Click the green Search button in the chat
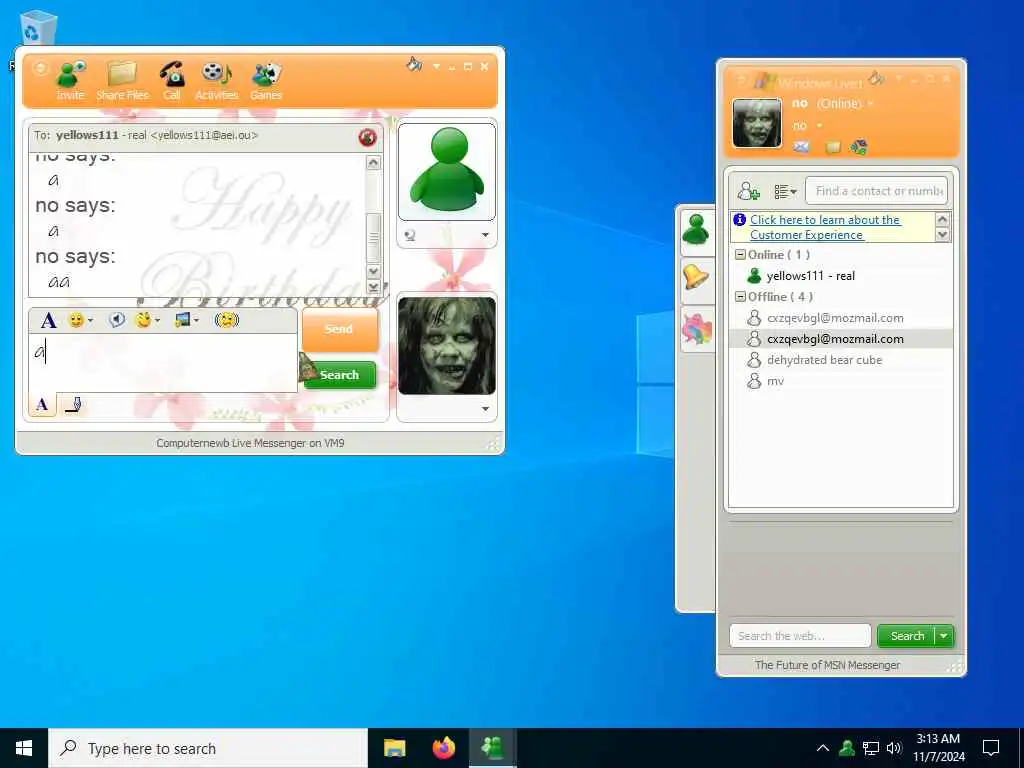 (340, 375)
